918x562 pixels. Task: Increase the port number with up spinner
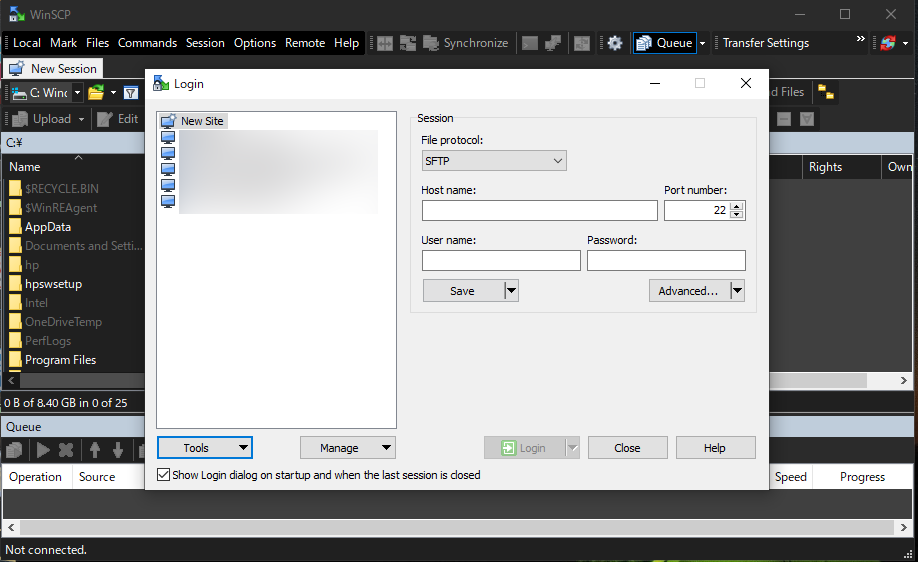tap(737, 206)
